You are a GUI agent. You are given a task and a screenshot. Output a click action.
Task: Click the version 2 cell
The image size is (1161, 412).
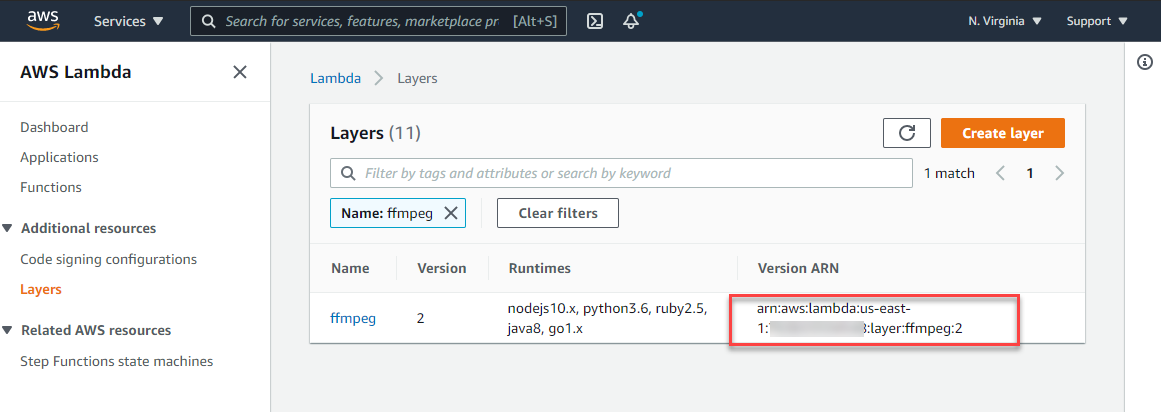tap(421, 319)
